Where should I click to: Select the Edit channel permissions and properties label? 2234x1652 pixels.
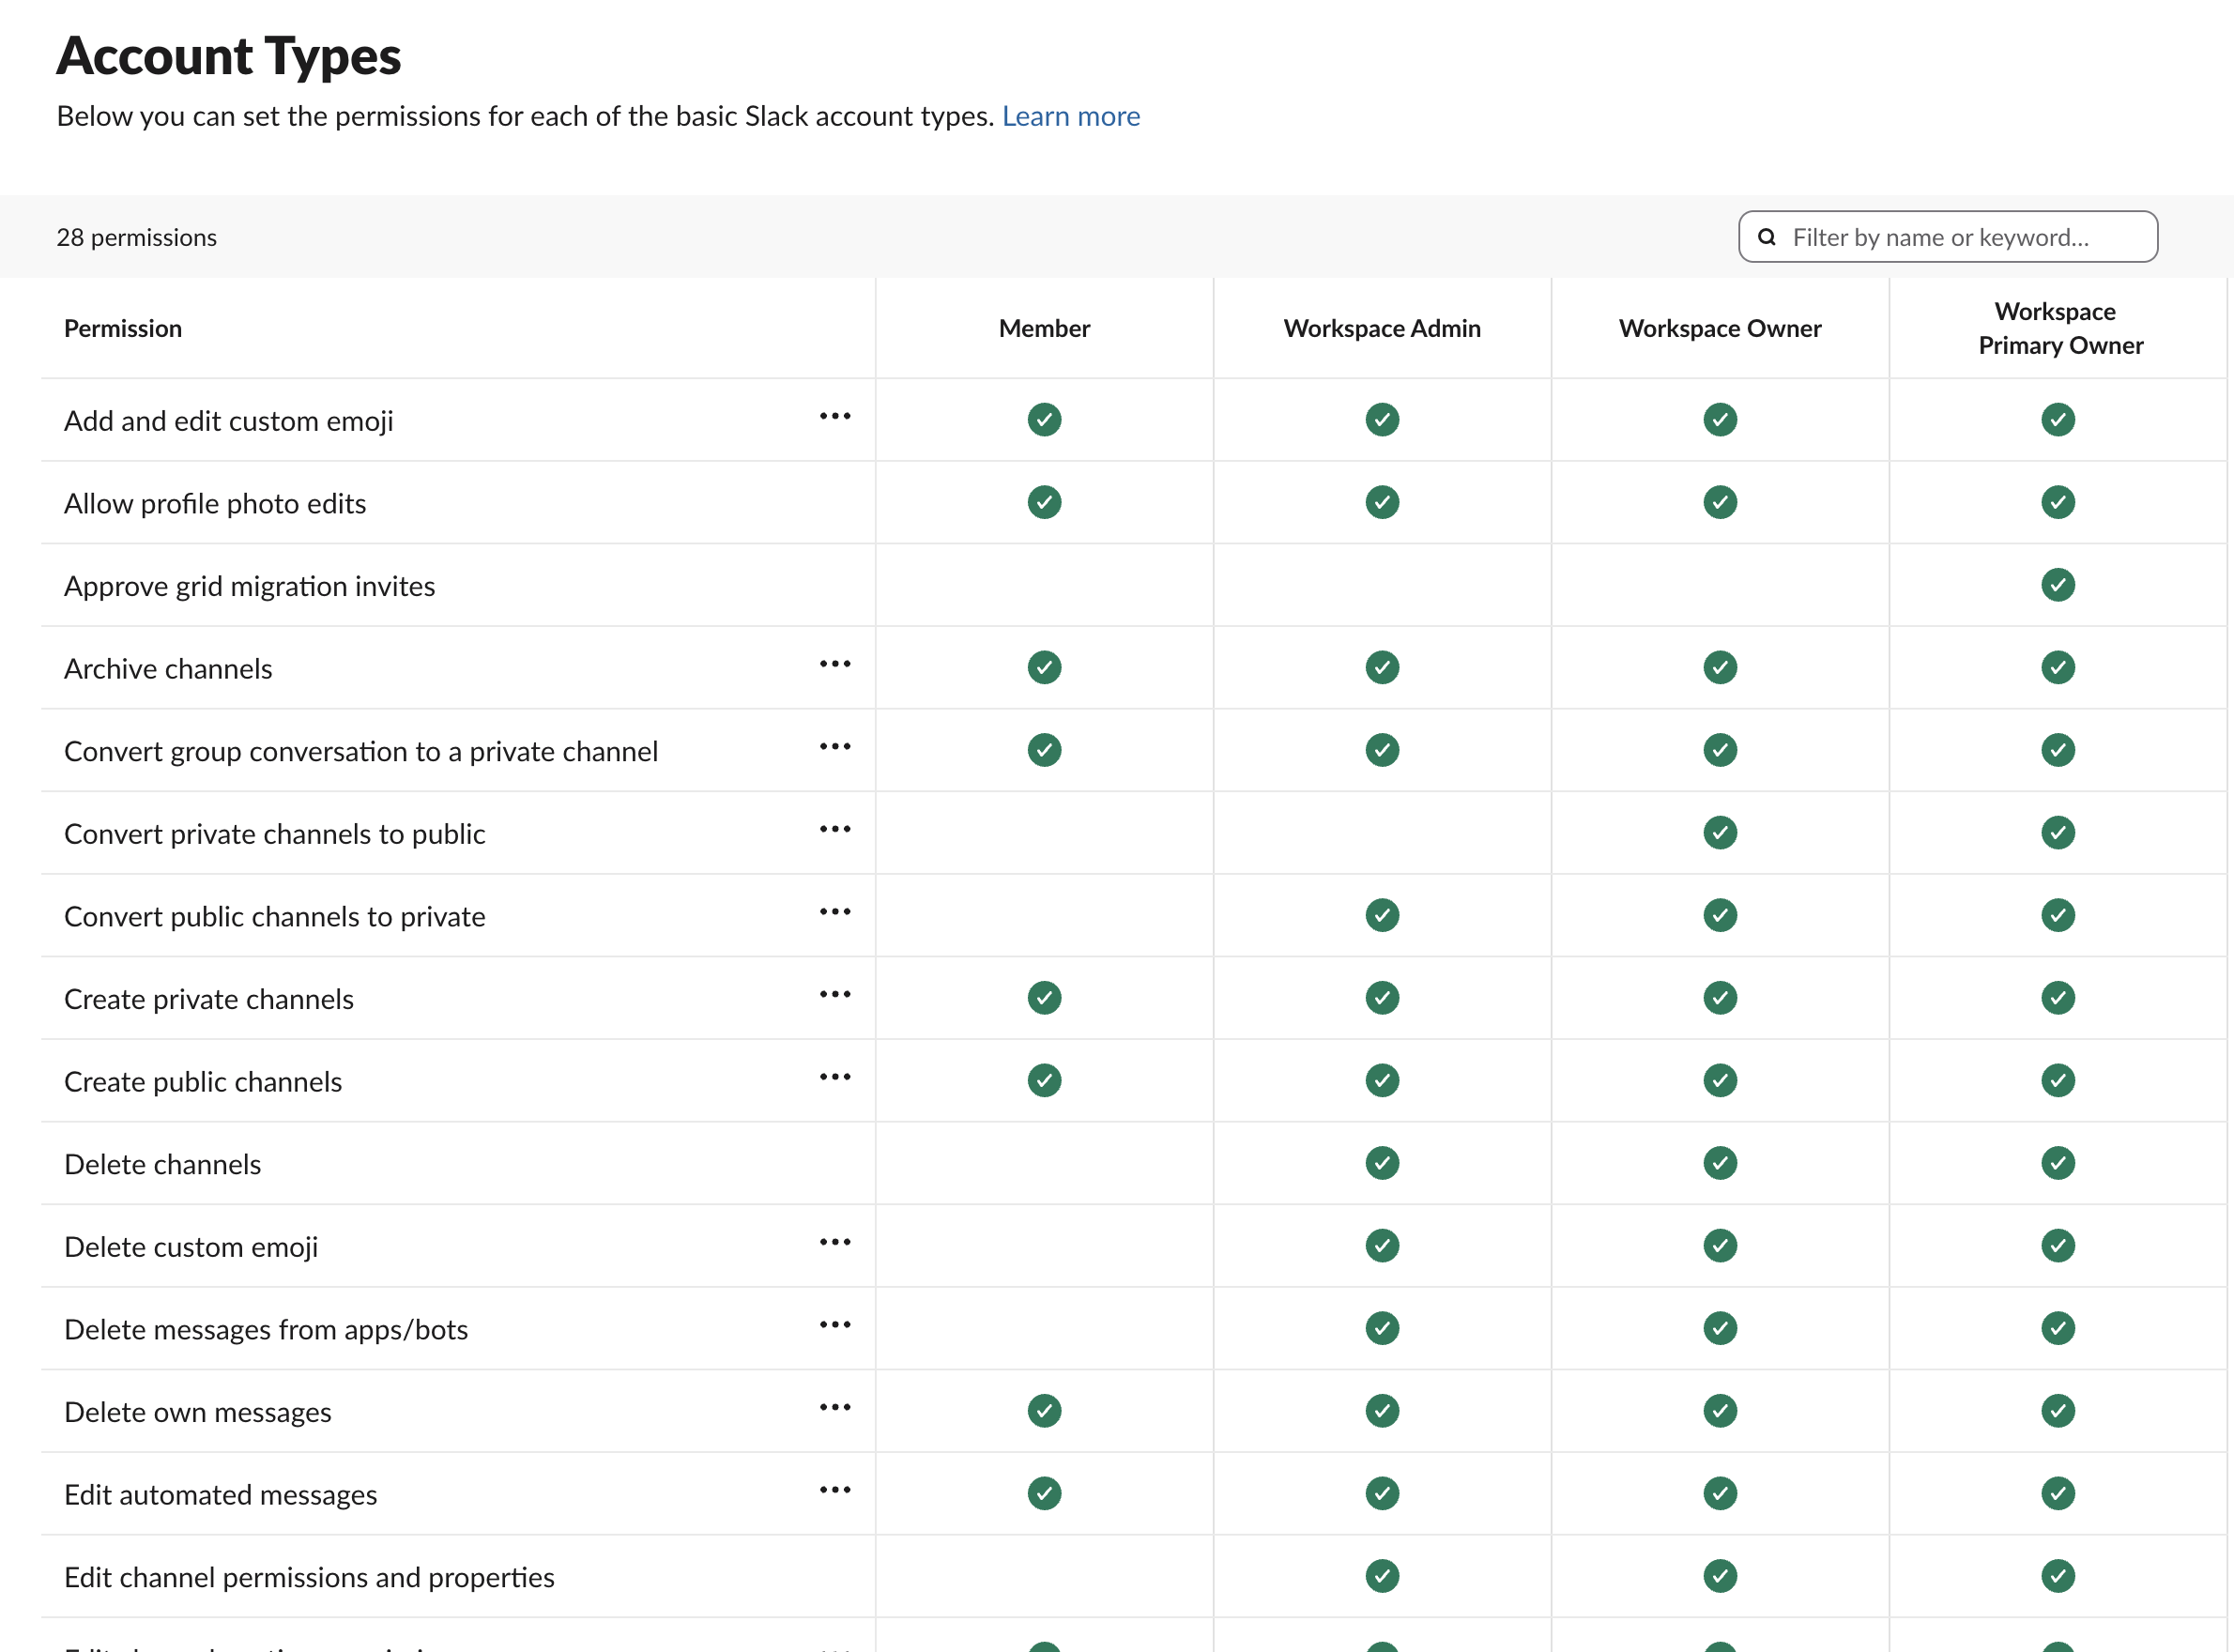point(309,1577)
